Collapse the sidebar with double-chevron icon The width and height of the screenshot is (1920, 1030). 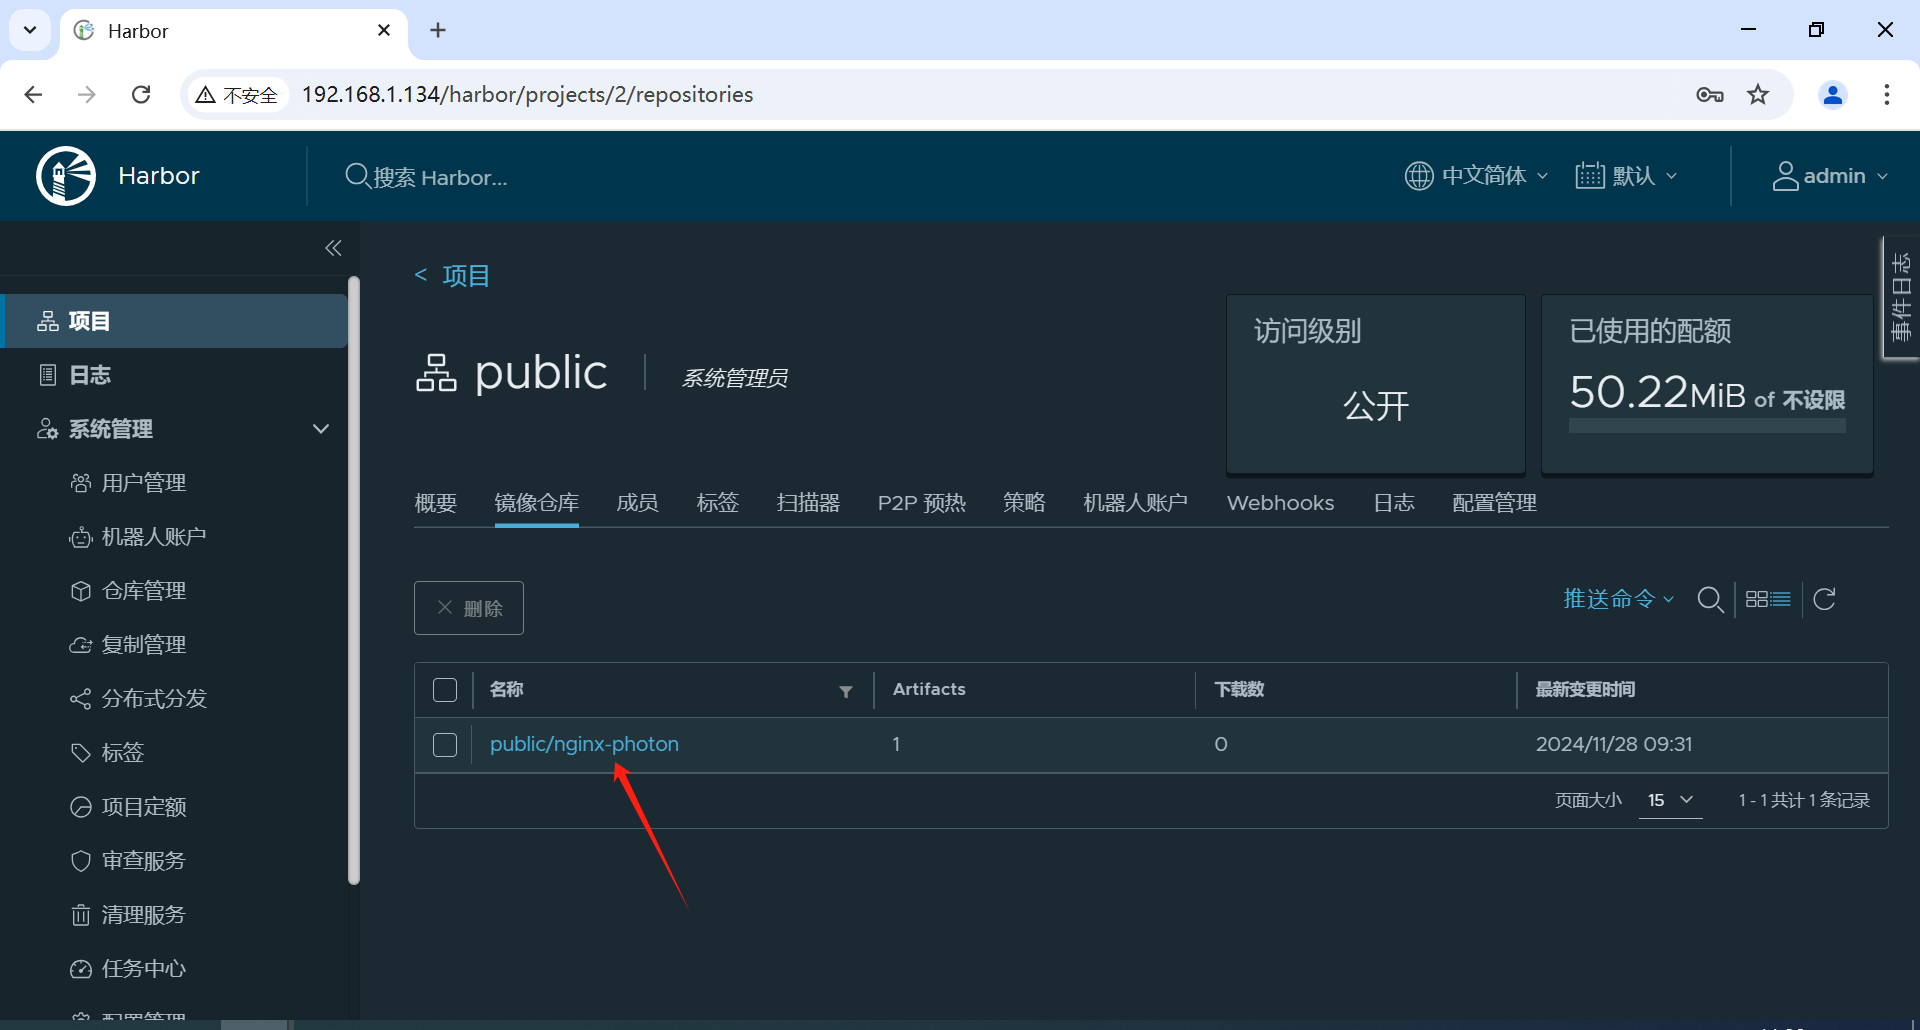pos(333,248)
